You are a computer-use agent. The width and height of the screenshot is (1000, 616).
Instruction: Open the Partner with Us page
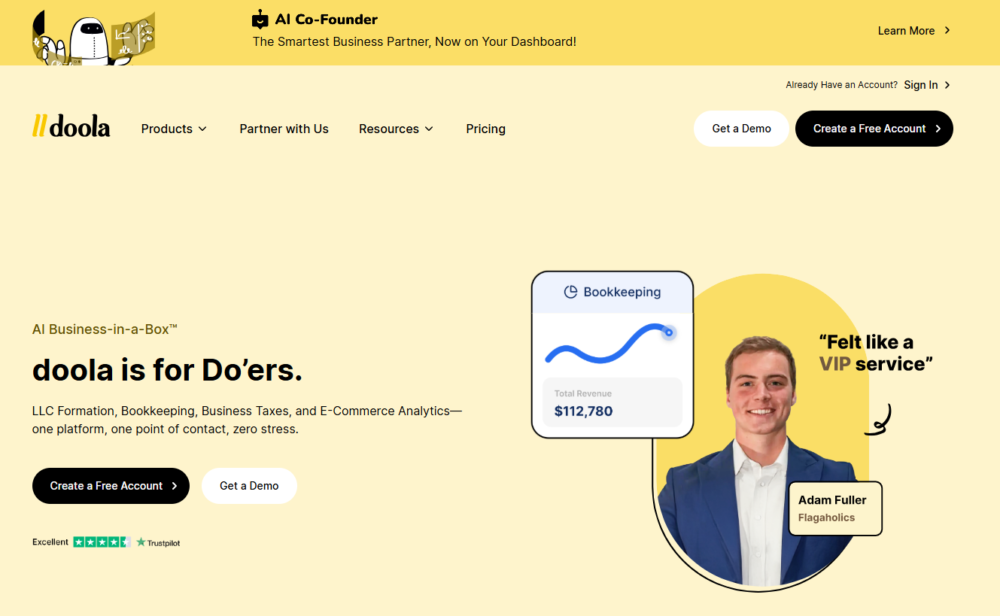click(x=284, y=129)
